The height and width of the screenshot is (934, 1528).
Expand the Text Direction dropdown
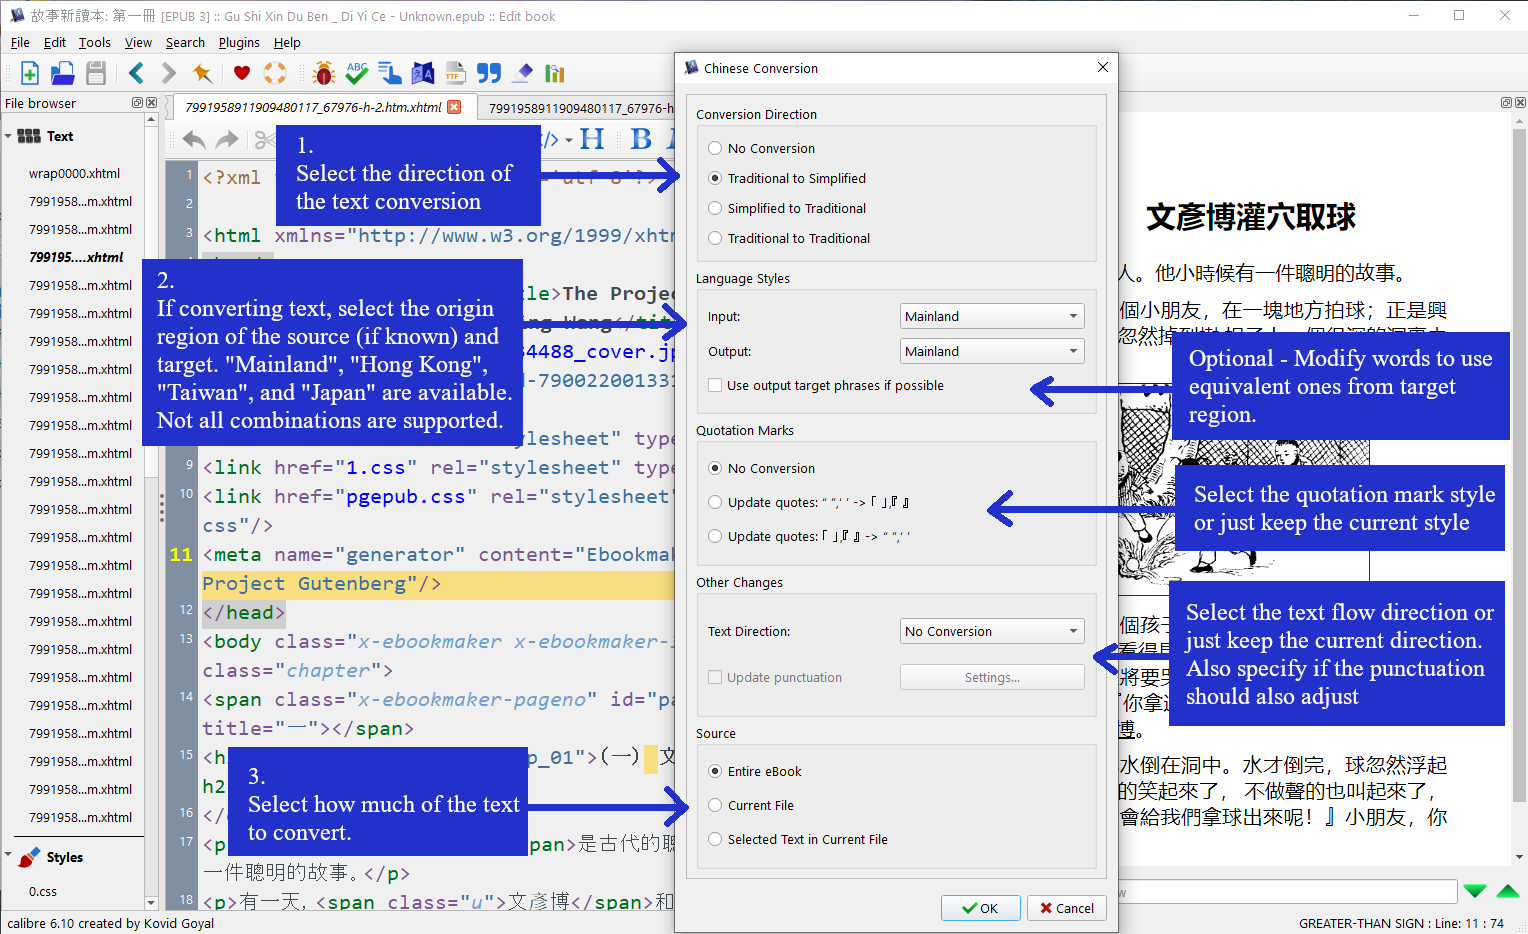(x=992, y=631)
